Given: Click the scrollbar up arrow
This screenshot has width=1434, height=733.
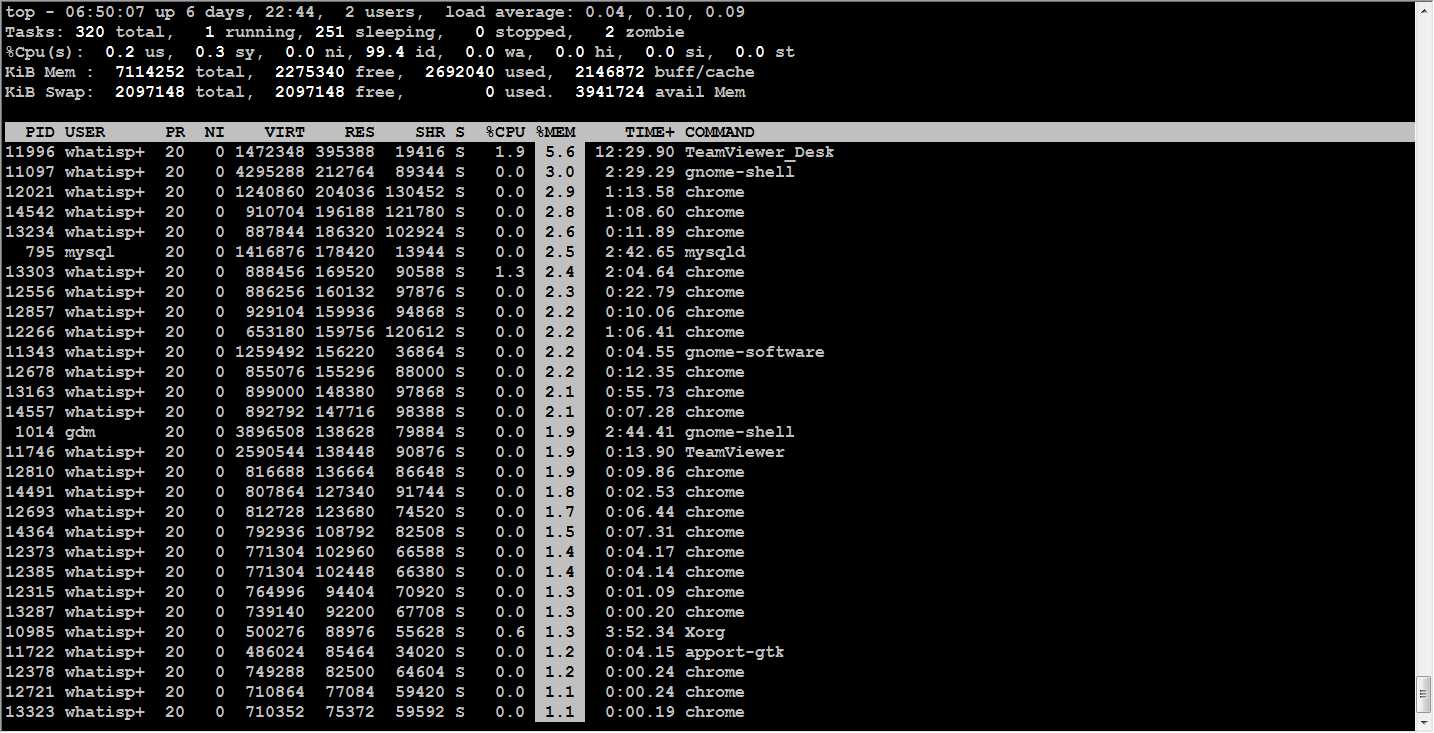Looking at the screenshot, I should pyautogui.click(x=1424, y=11).
